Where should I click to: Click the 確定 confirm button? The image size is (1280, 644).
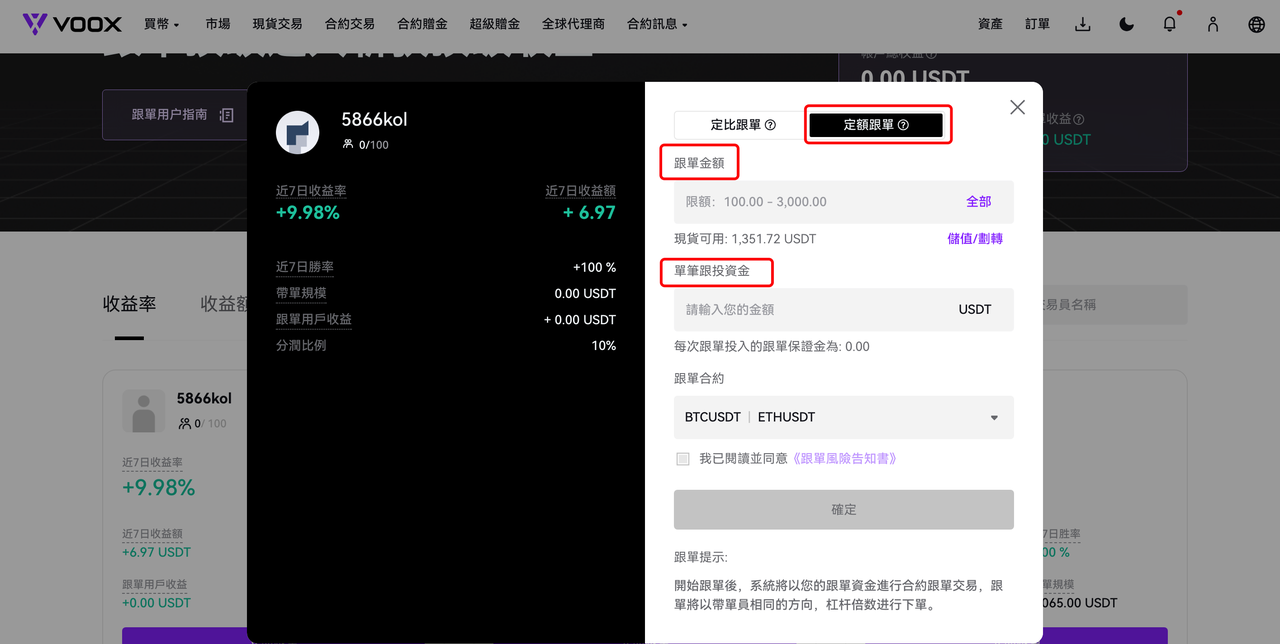coord(844,509)
